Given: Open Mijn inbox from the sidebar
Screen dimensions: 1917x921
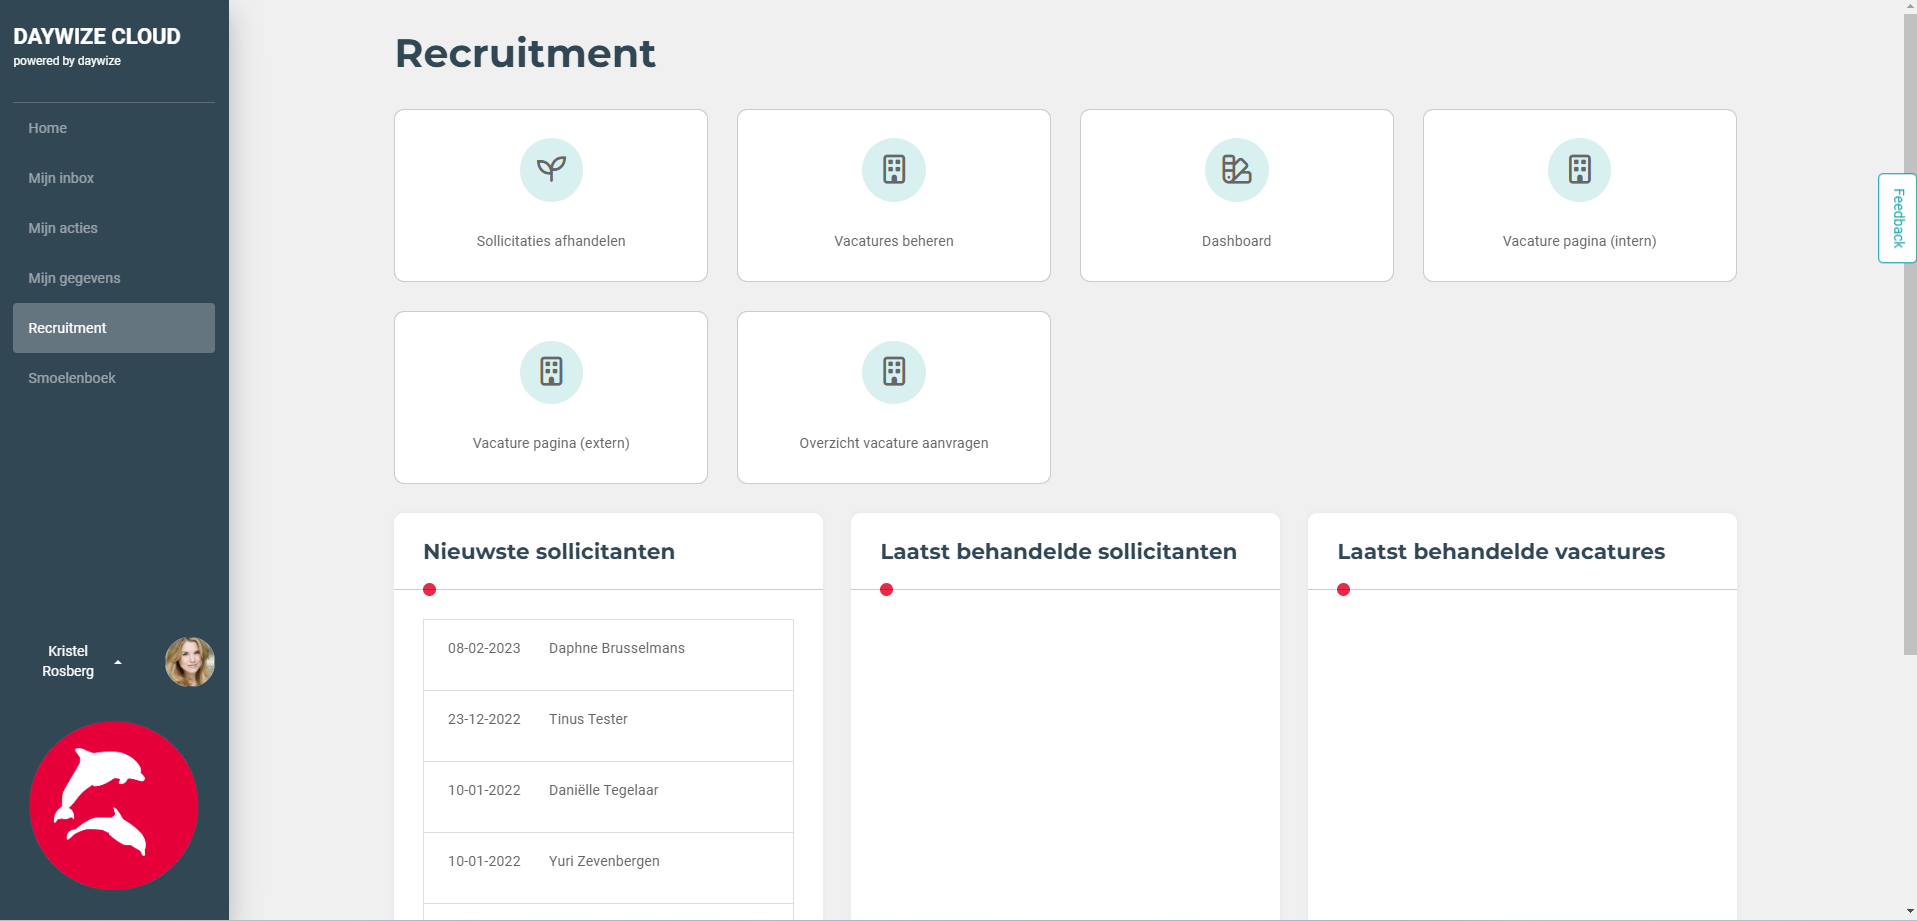Looking at the screenshot, I should pos(60,178).
